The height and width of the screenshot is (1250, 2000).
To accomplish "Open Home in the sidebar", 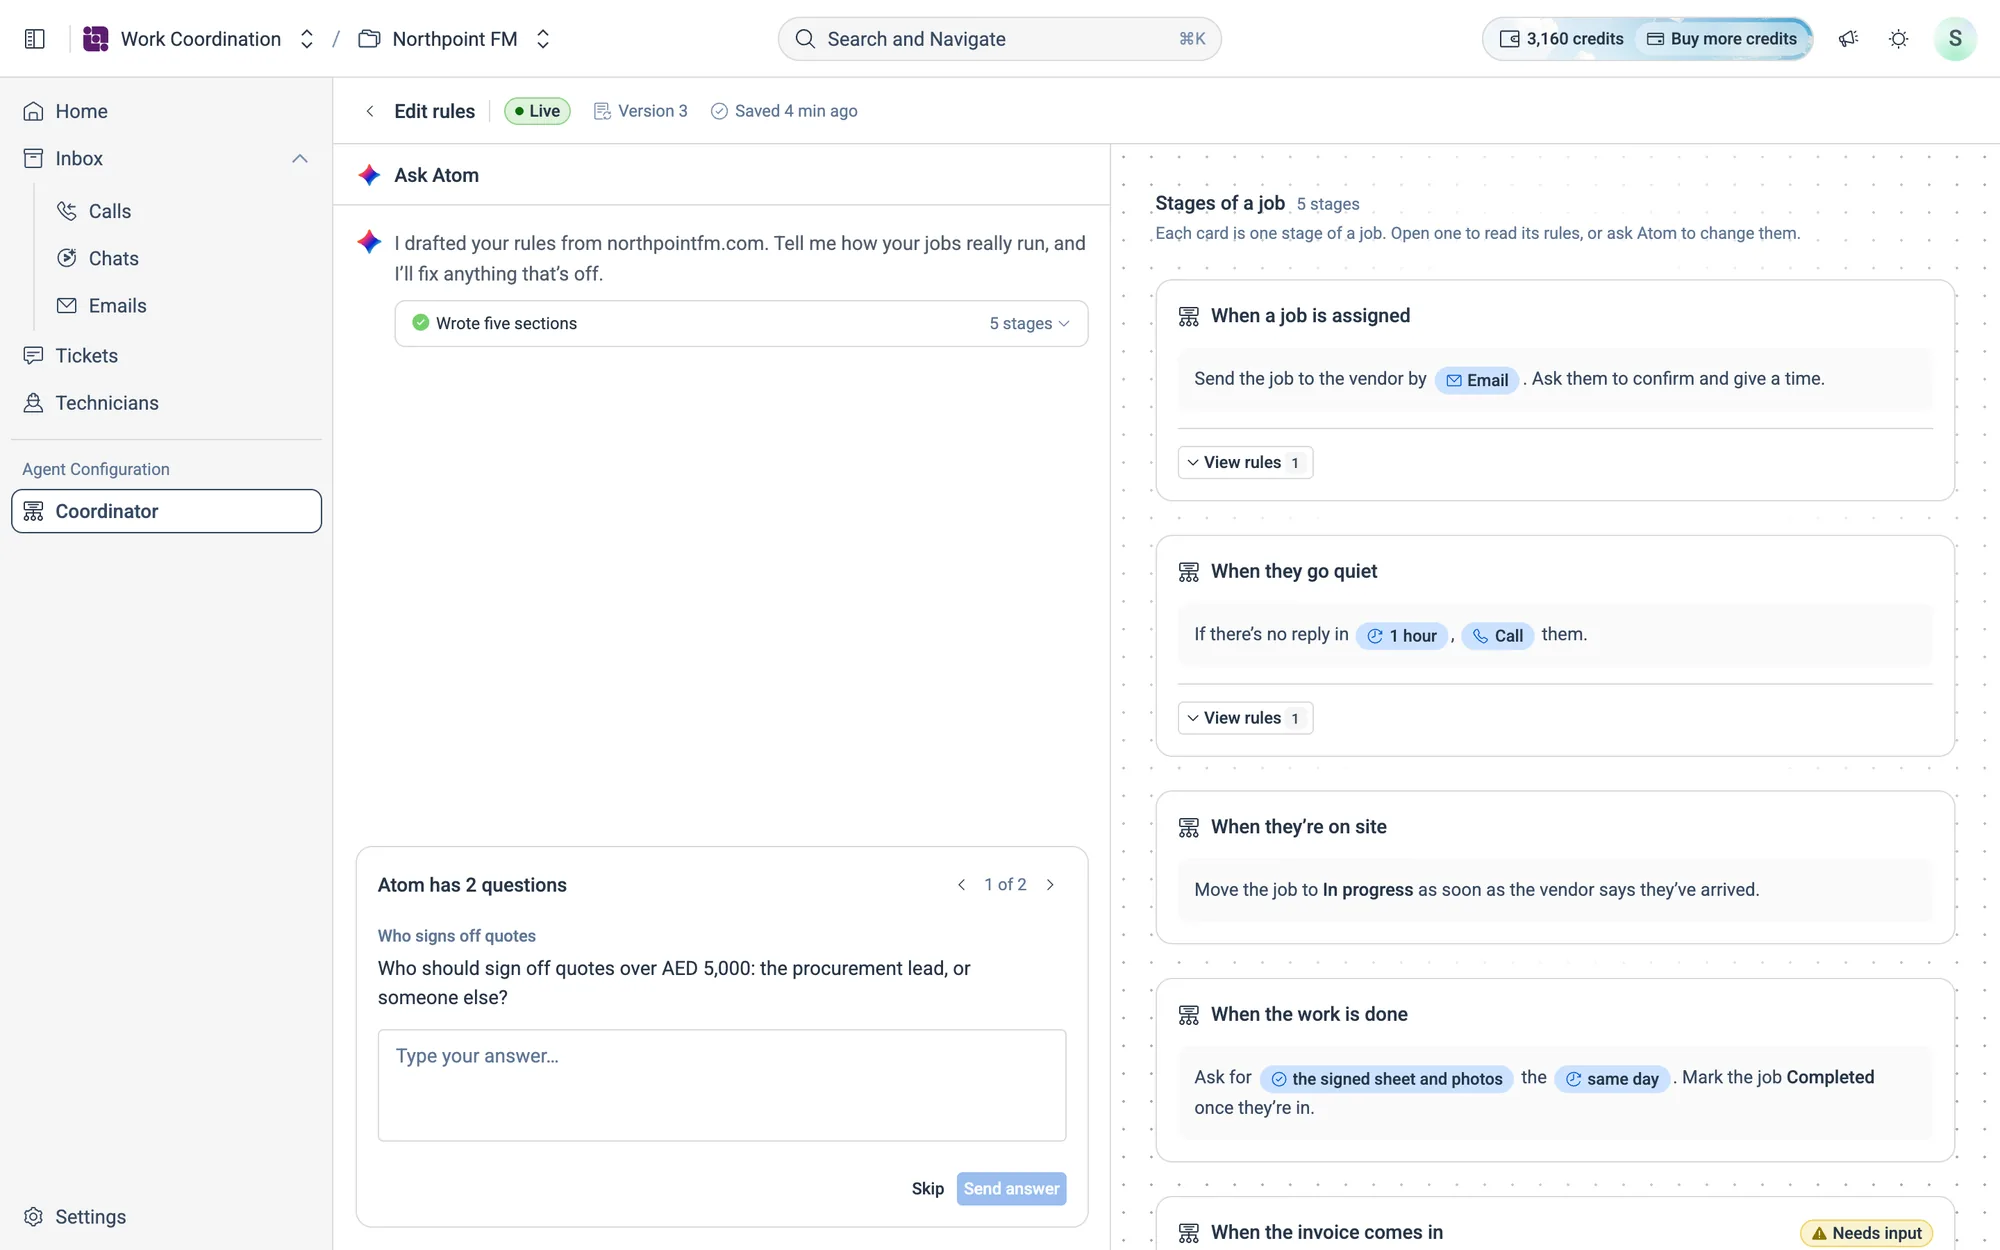I will pos(166,111).
